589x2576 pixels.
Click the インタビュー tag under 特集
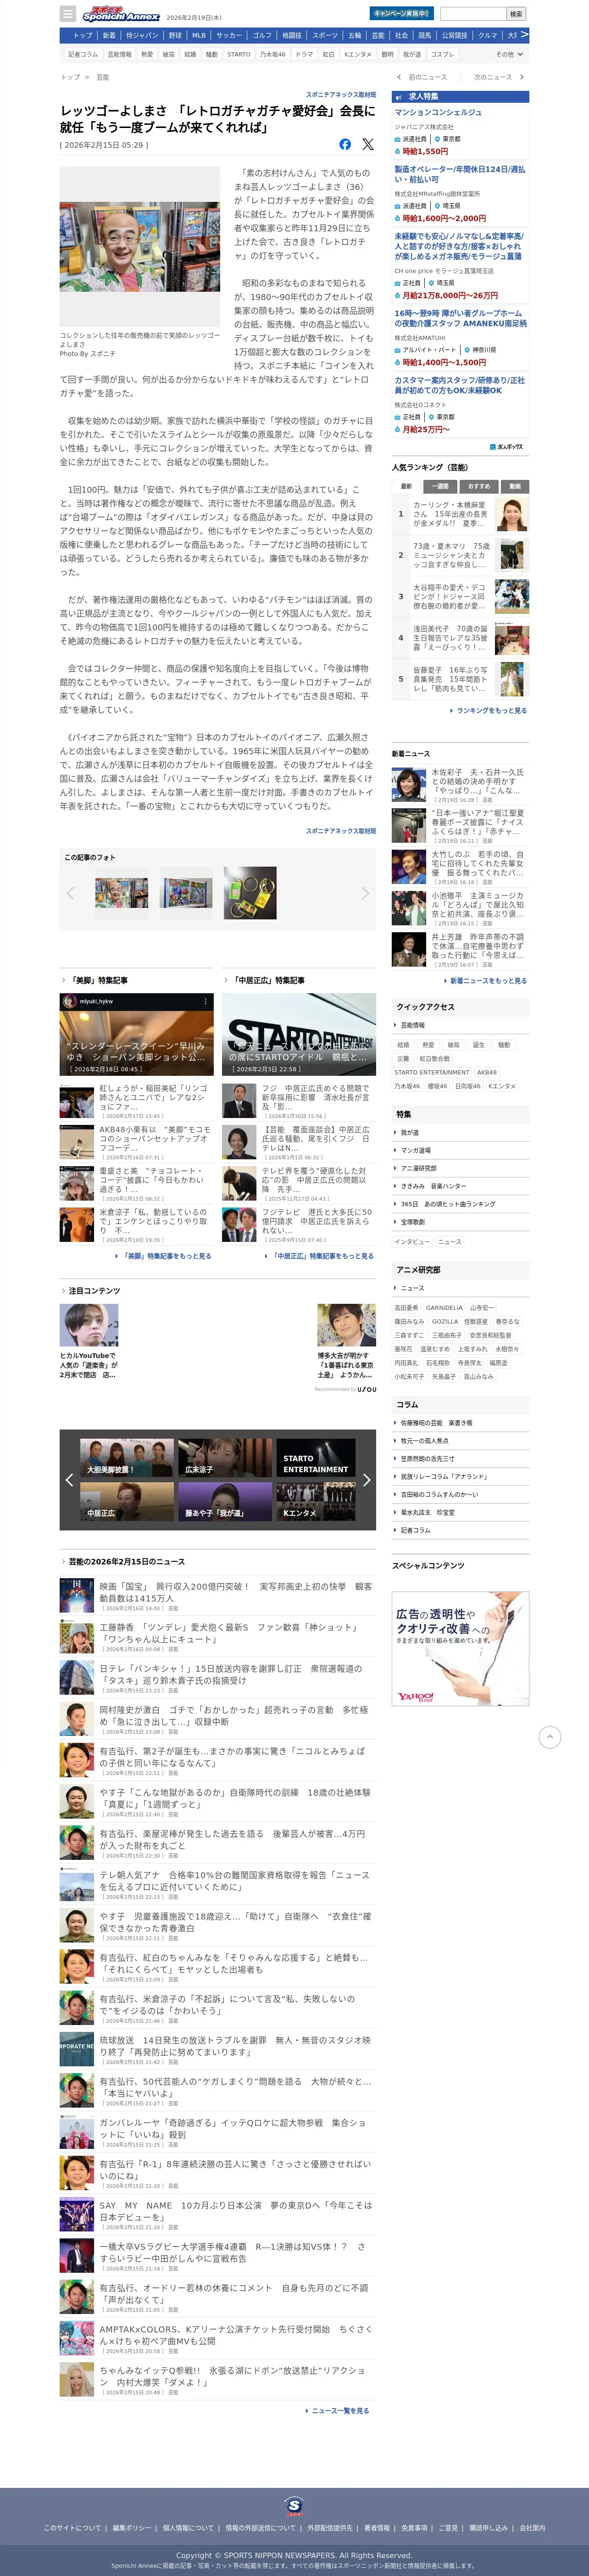(x=412, y=1241)
